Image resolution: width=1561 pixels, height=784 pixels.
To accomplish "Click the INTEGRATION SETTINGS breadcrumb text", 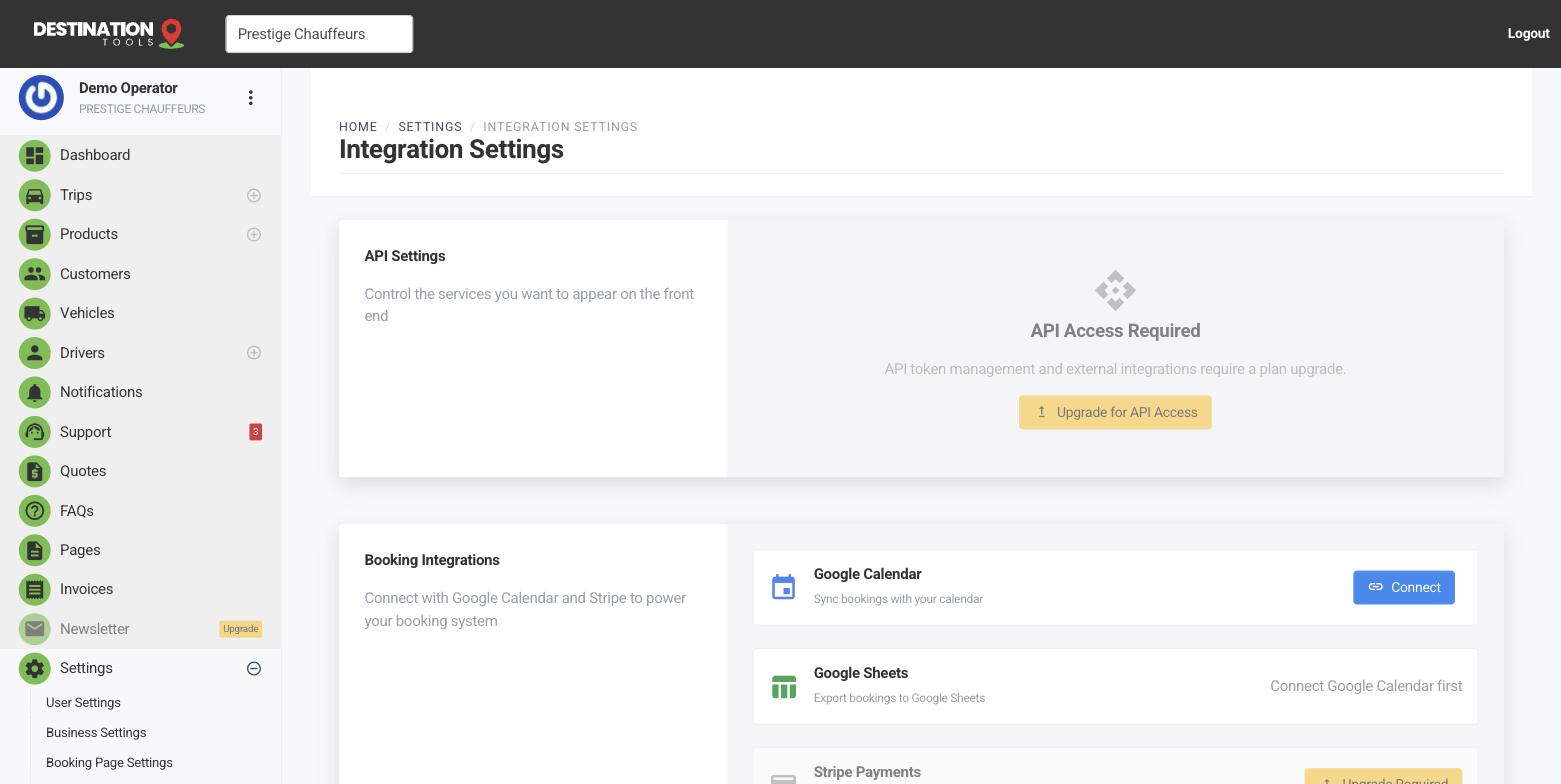I will coord(560,127).
